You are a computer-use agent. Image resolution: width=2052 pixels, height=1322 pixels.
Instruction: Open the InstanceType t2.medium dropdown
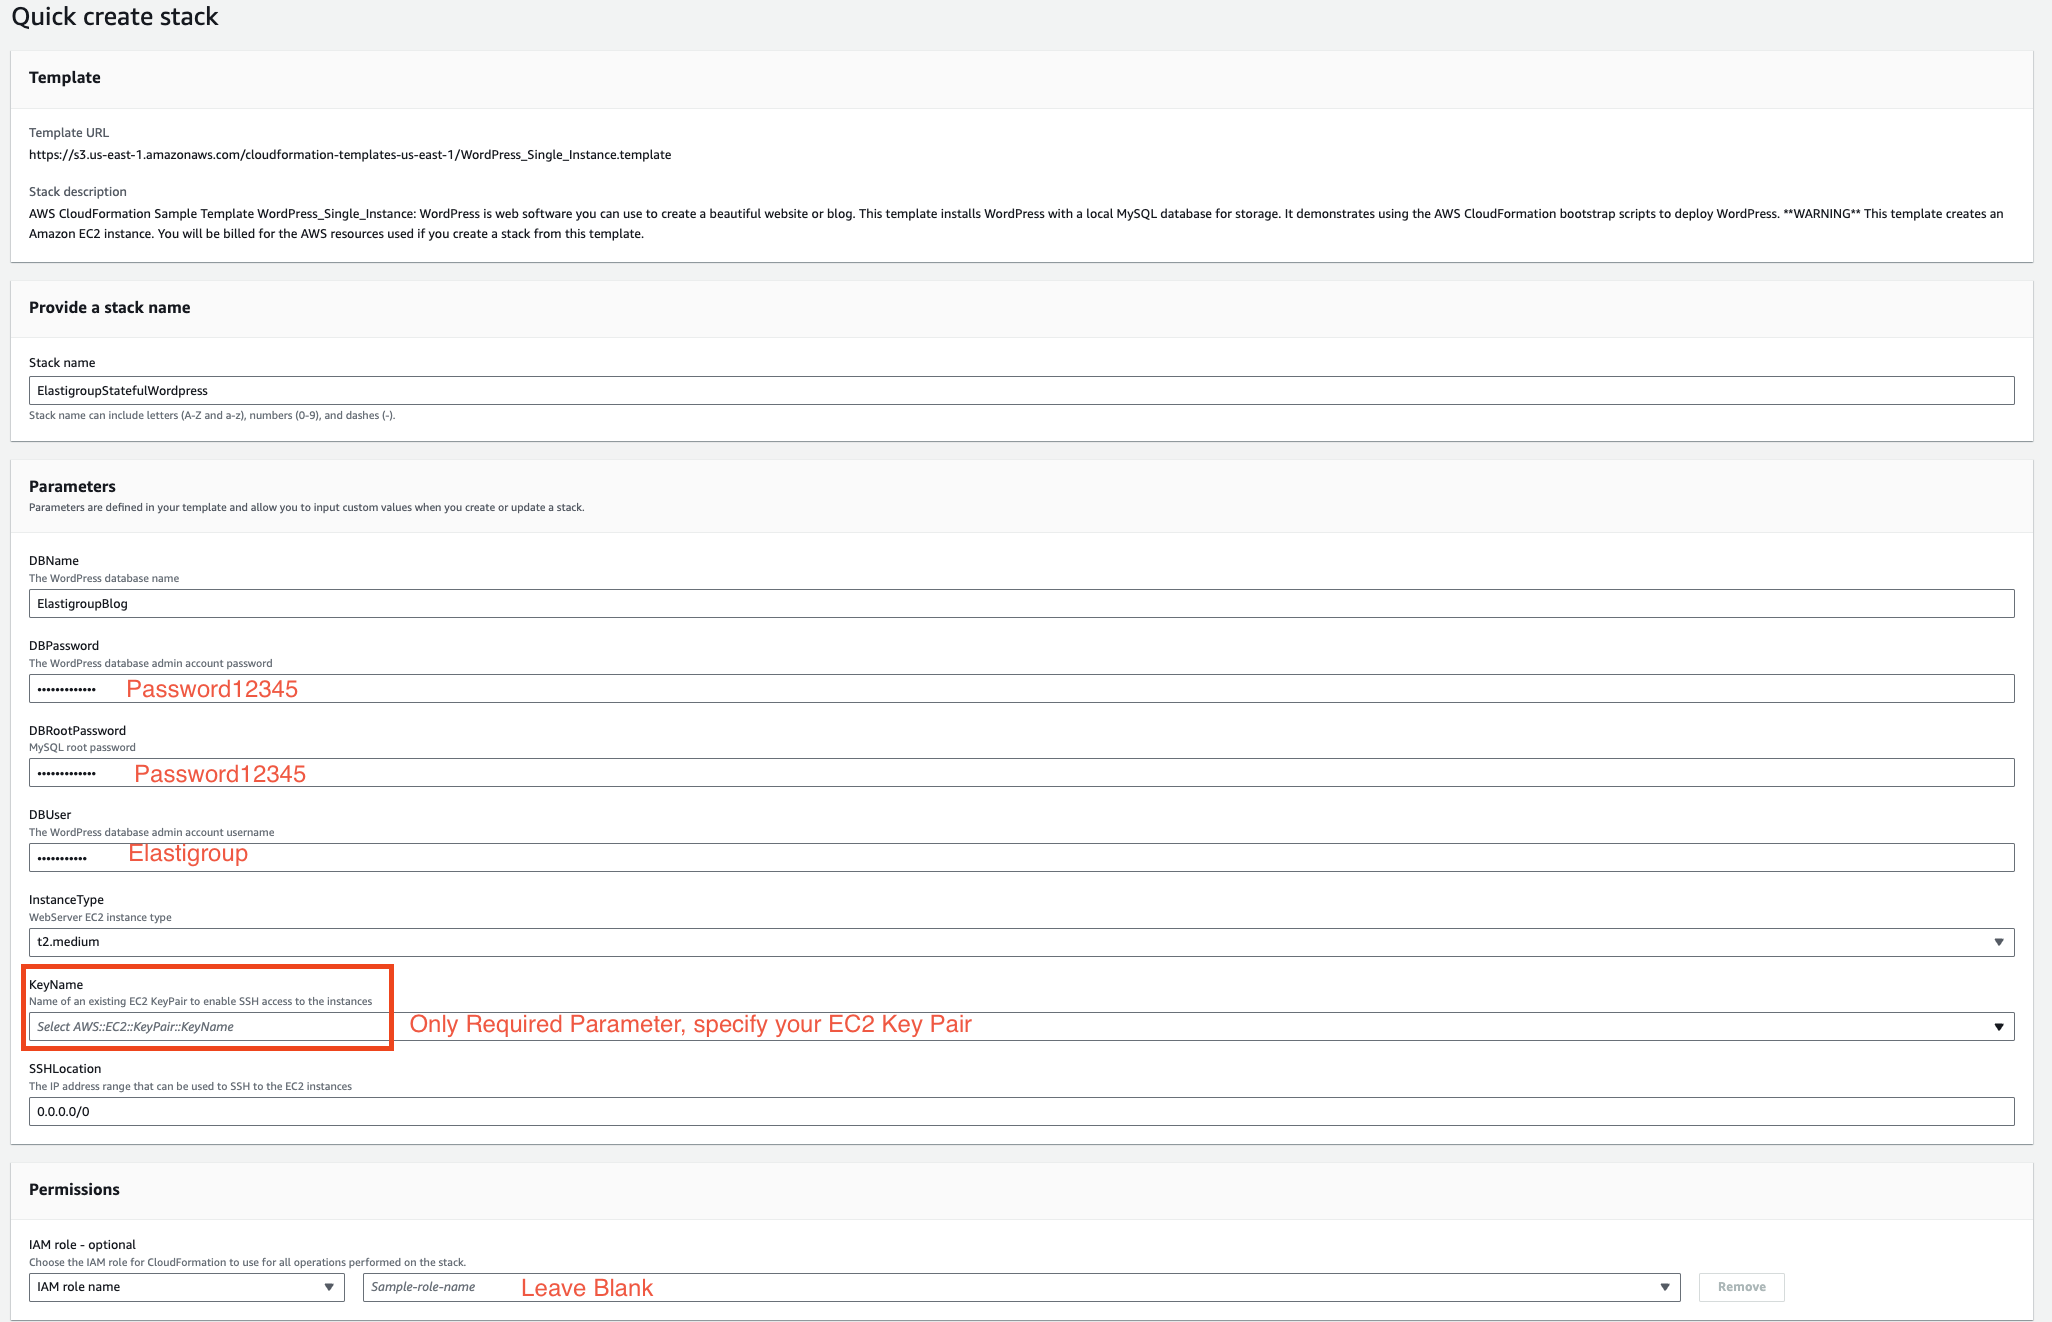[1021, 942]
